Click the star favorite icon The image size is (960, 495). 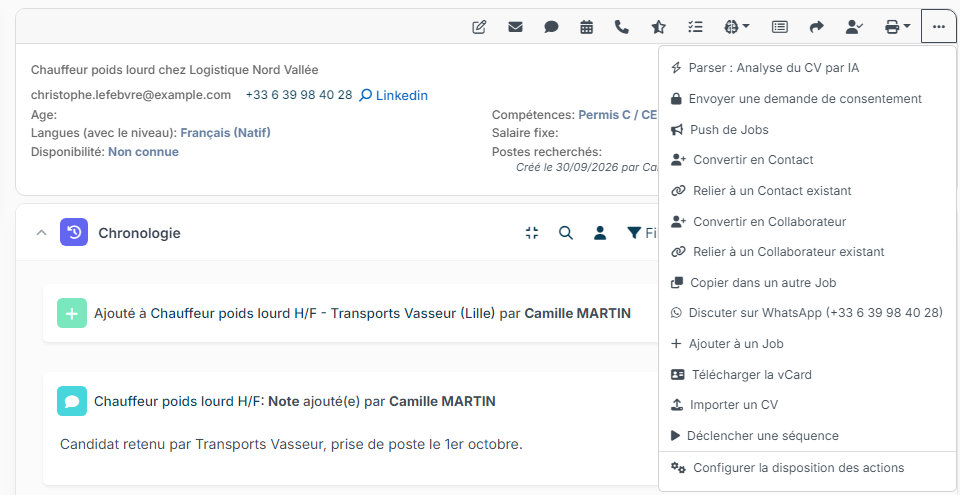coord(658,27)
